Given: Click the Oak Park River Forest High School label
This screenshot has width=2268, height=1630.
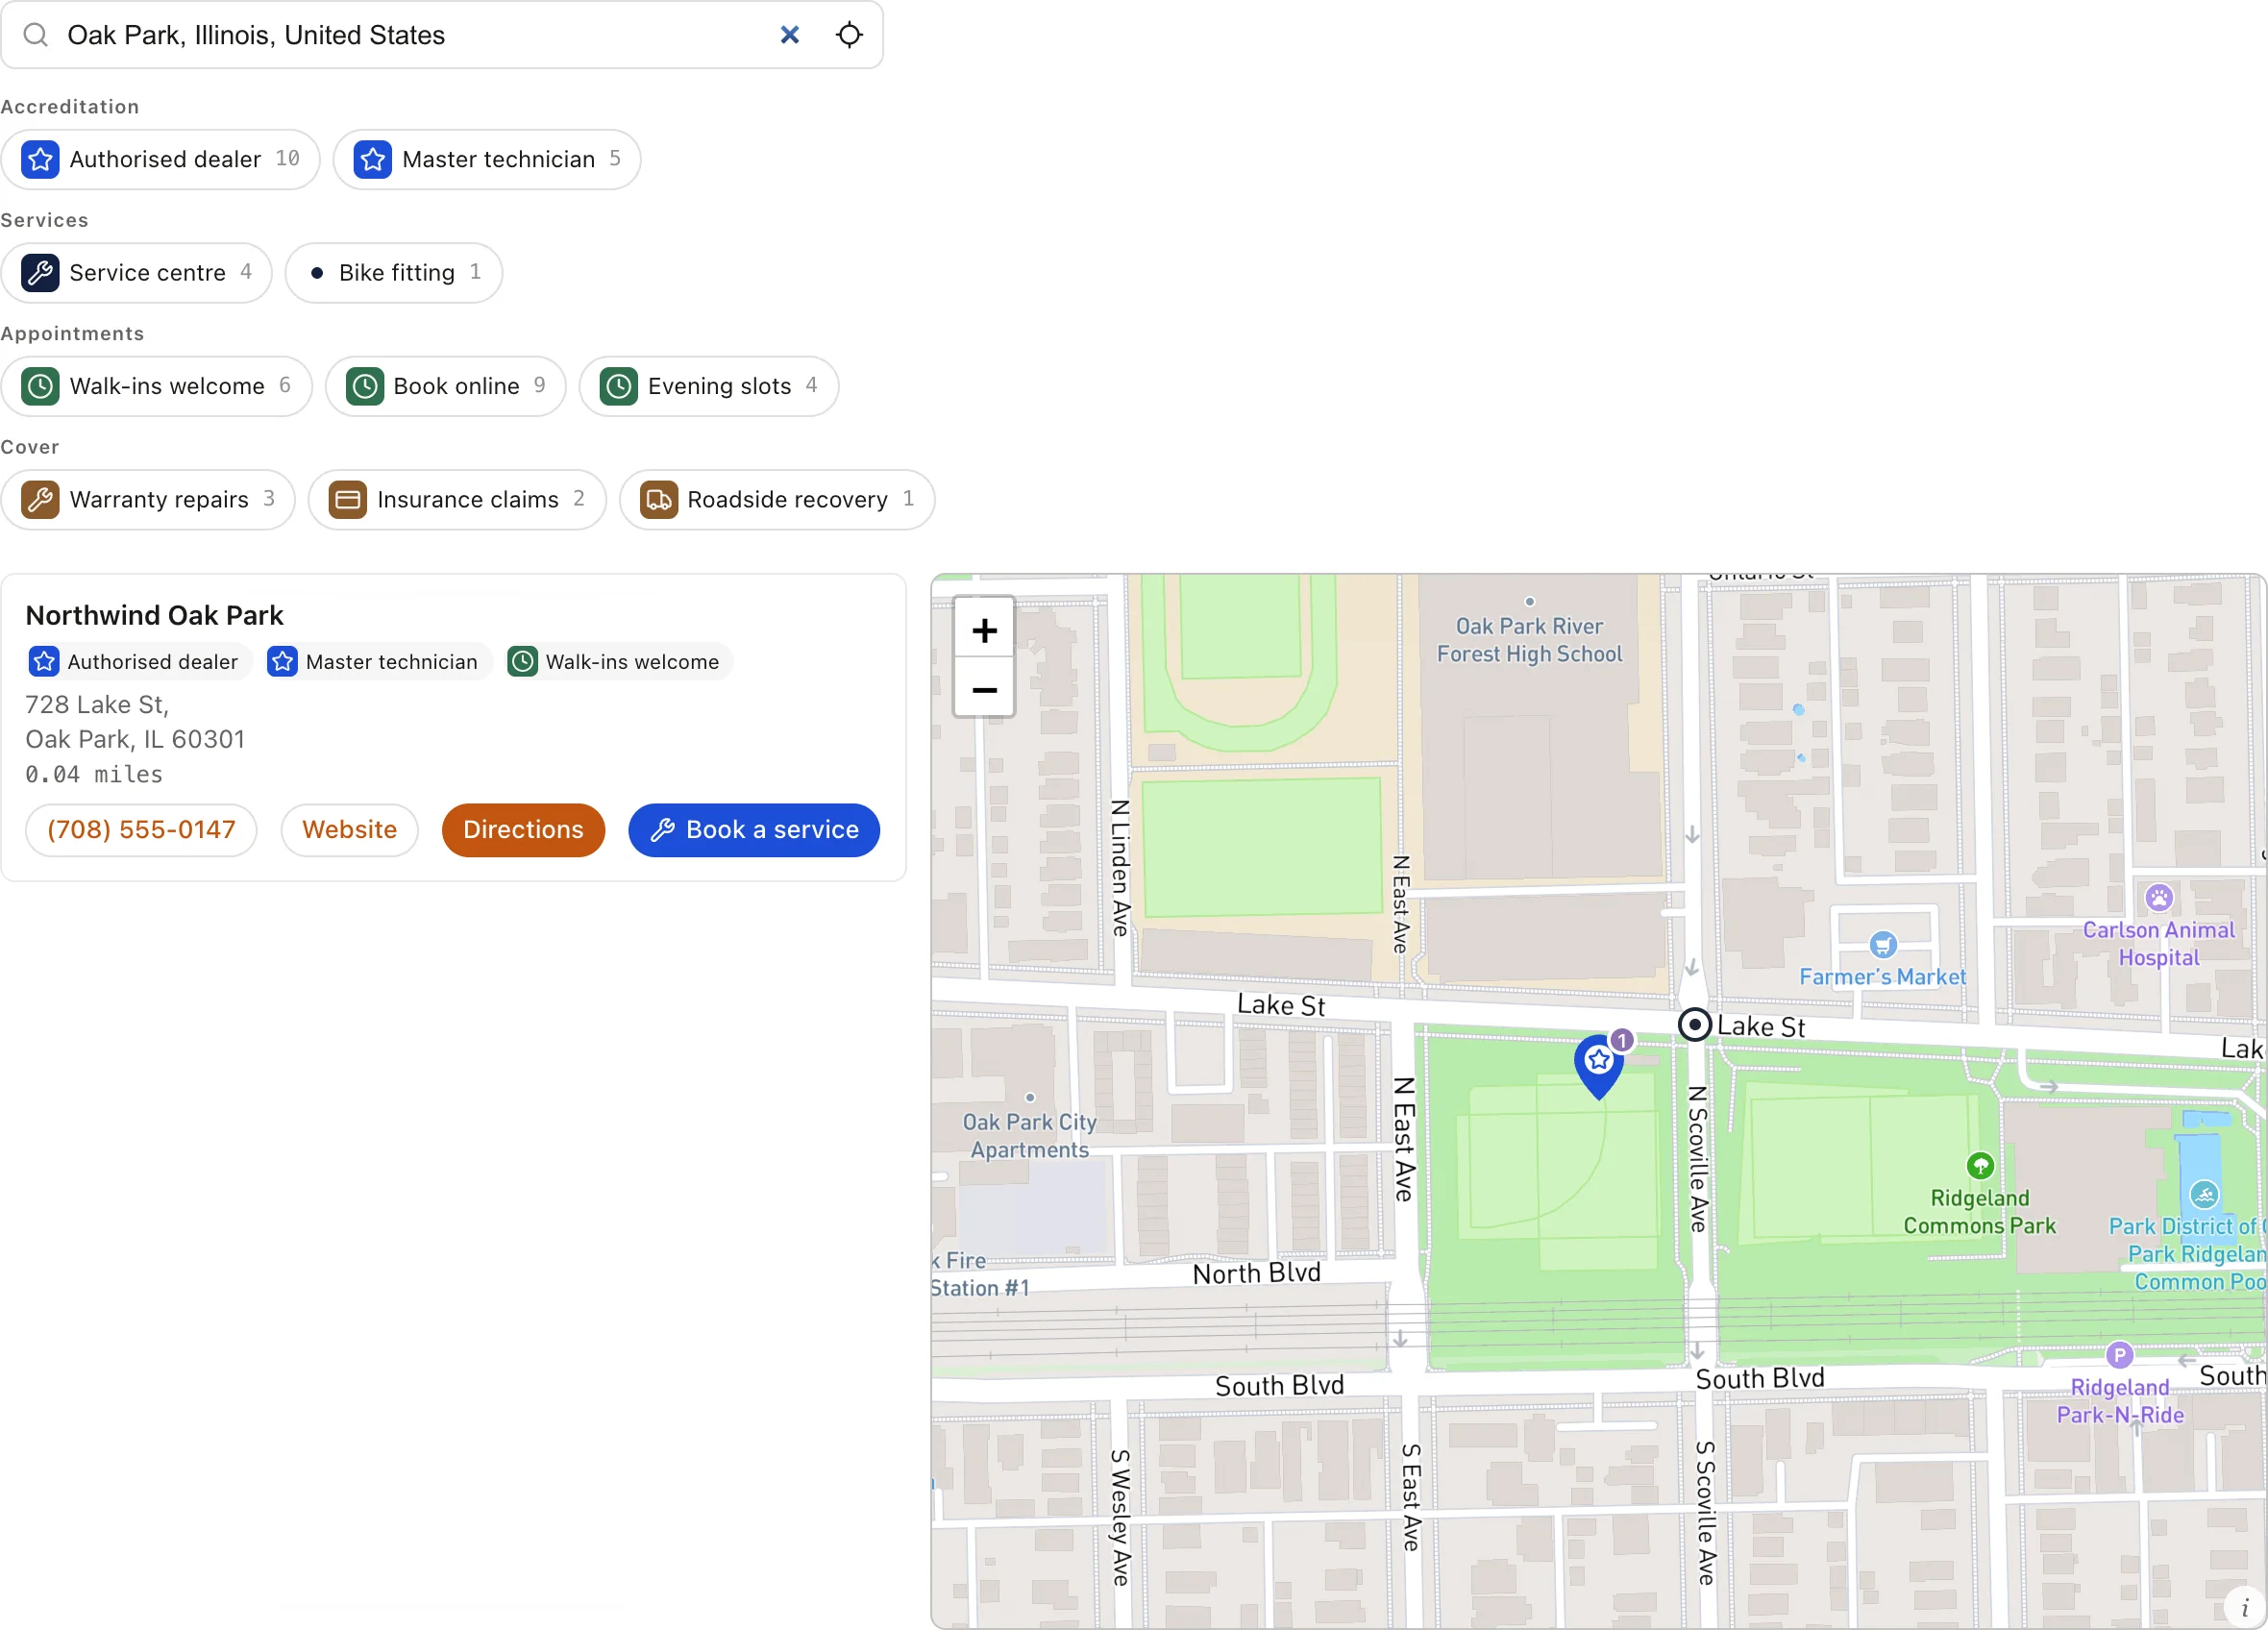Looking at the screenshot, I should pos(1529,640).
